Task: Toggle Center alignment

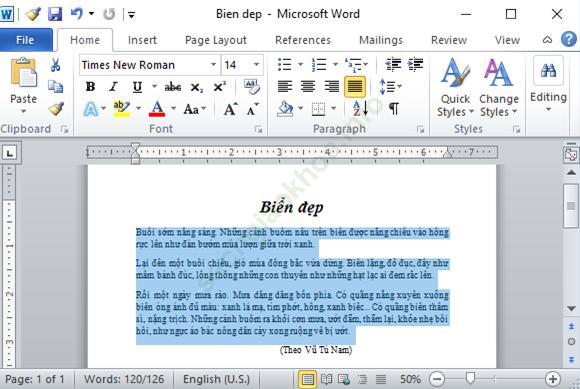Action: click(x=308, y=87)
